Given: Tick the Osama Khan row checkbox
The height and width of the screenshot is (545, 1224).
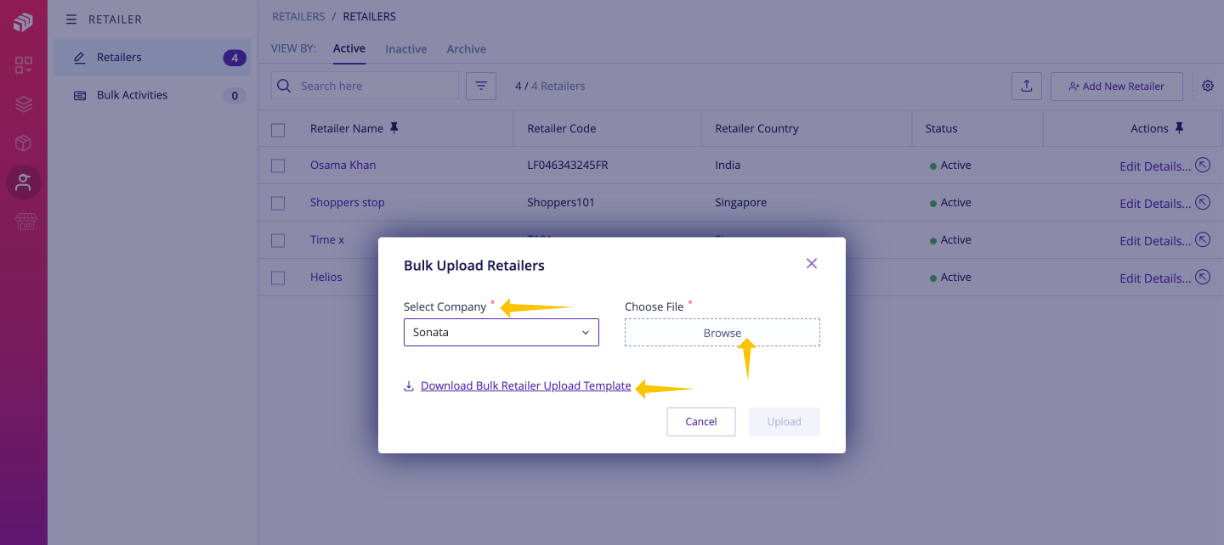Looking at the screenshot, I should 278,166.
